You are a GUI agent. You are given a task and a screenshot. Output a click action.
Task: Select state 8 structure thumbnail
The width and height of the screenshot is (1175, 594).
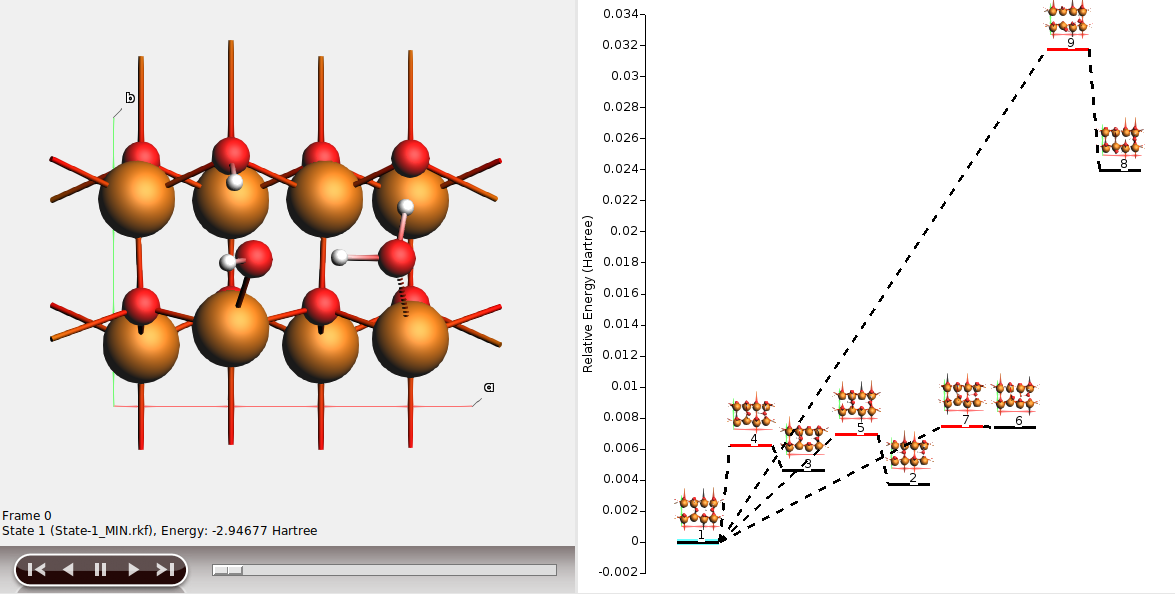pos(1121,140)
